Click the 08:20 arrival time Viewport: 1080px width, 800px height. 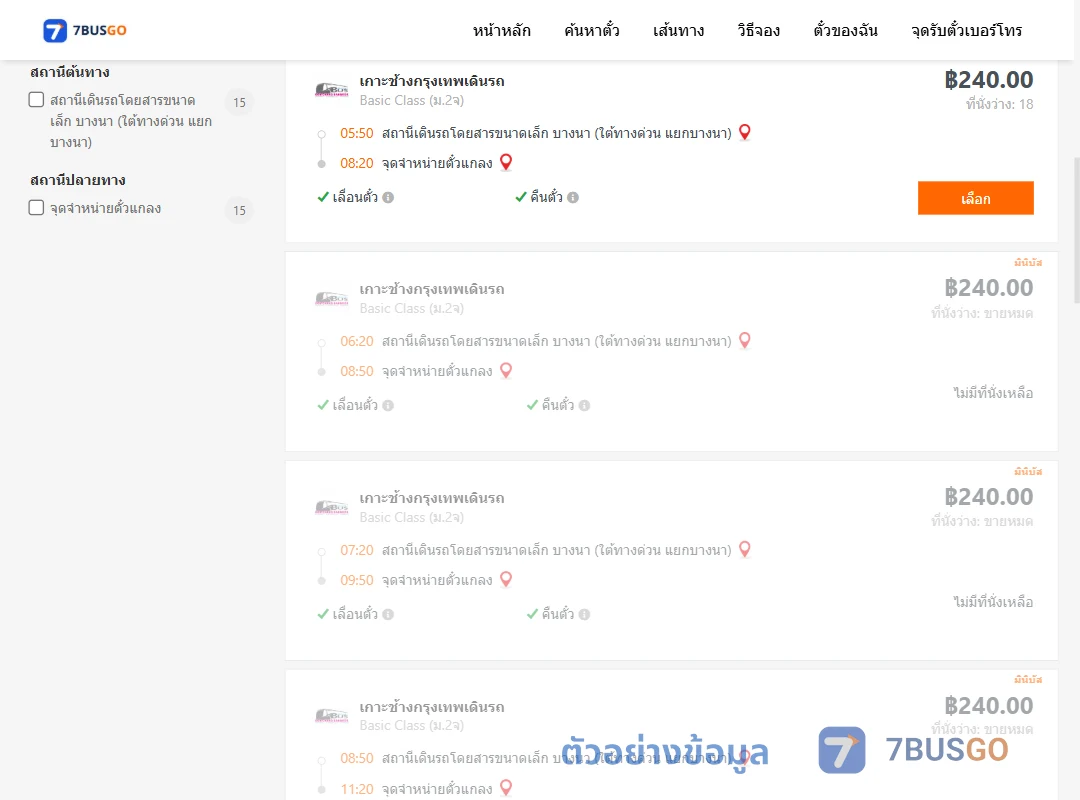point(357,163)
